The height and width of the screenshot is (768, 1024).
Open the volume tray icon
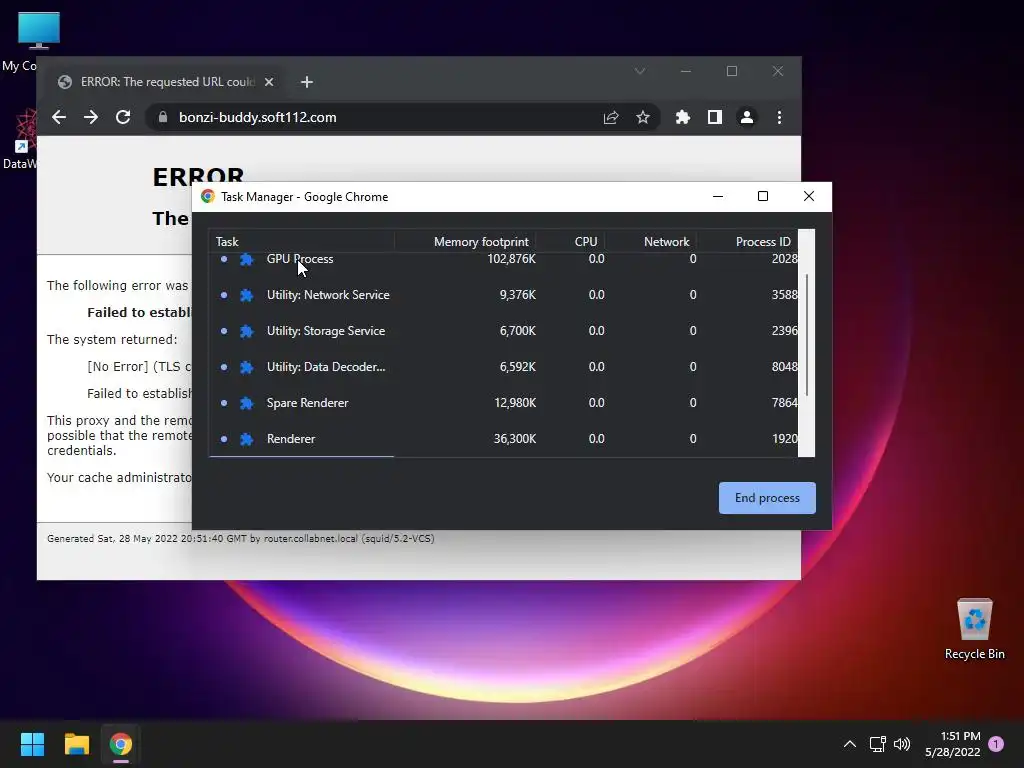click(902, 744)
